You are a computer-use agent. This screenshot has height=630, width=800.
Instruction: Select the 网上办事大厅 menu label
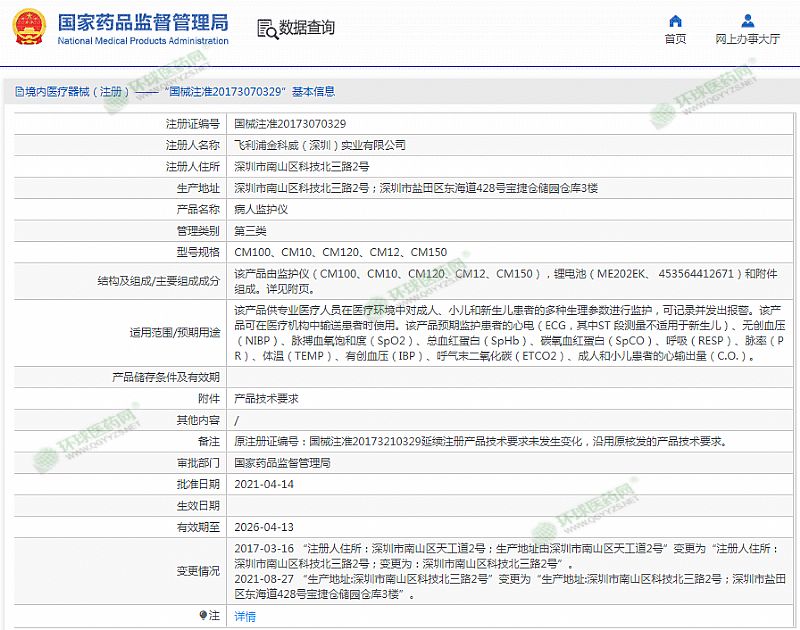[x=747, y=39]
